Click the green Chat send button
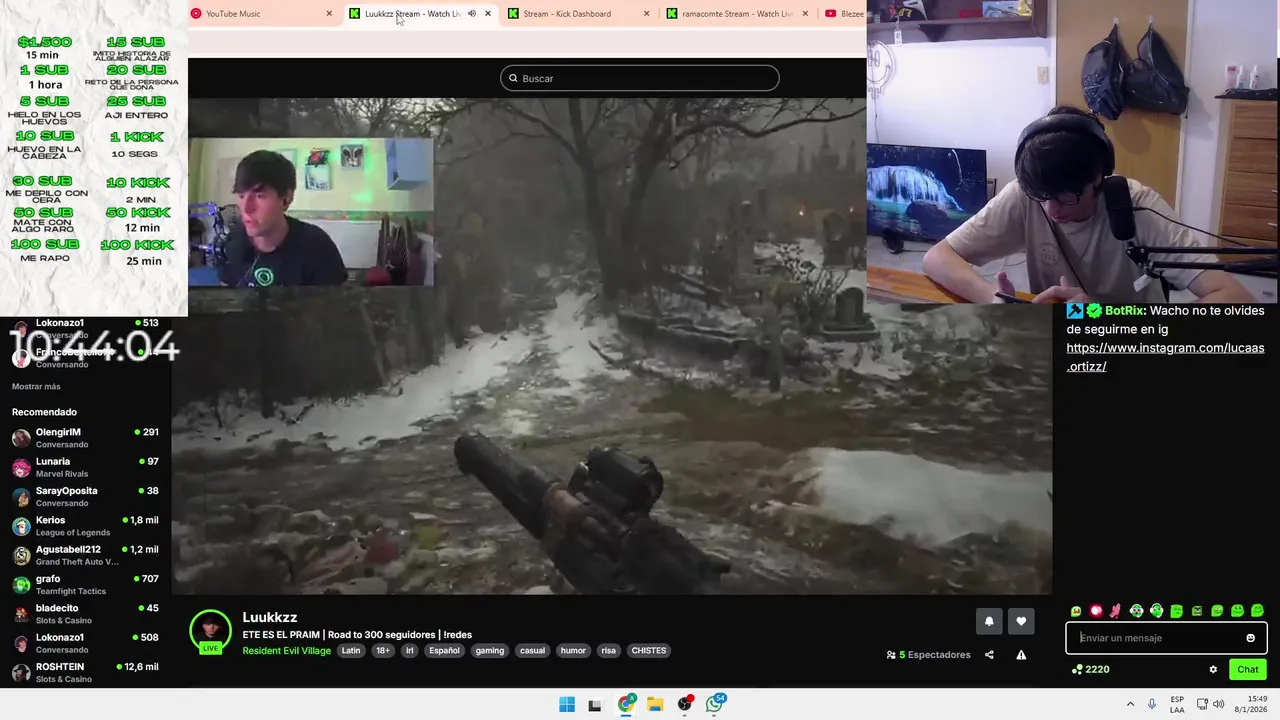The width and height of the screenshot is (1280, 720). point(1248,669)
